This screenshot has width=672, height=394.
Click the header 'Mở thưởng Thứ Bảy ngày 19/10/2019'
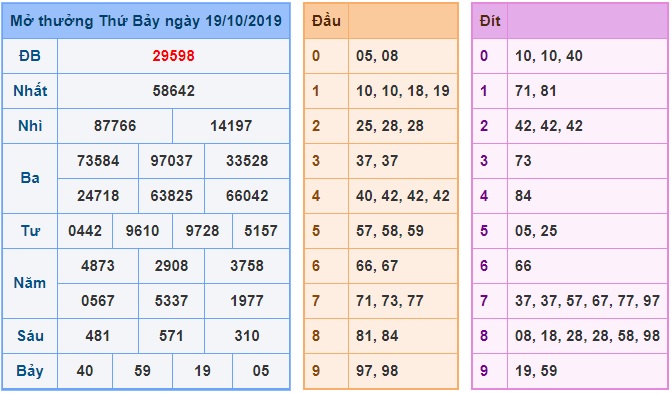(x=146, y=21)
